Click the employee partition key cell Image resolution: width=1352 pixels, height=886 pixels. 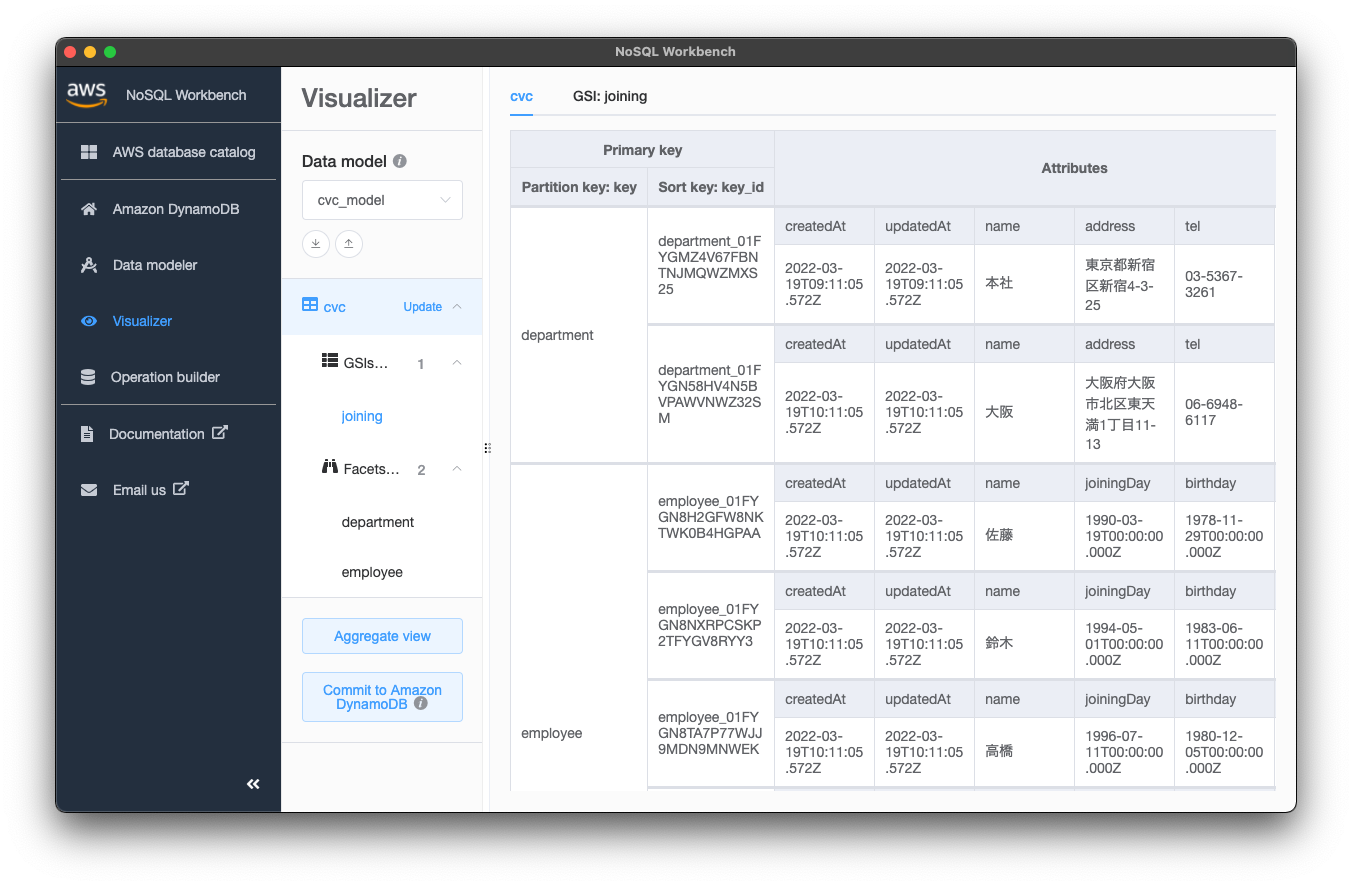click(579, 628)
